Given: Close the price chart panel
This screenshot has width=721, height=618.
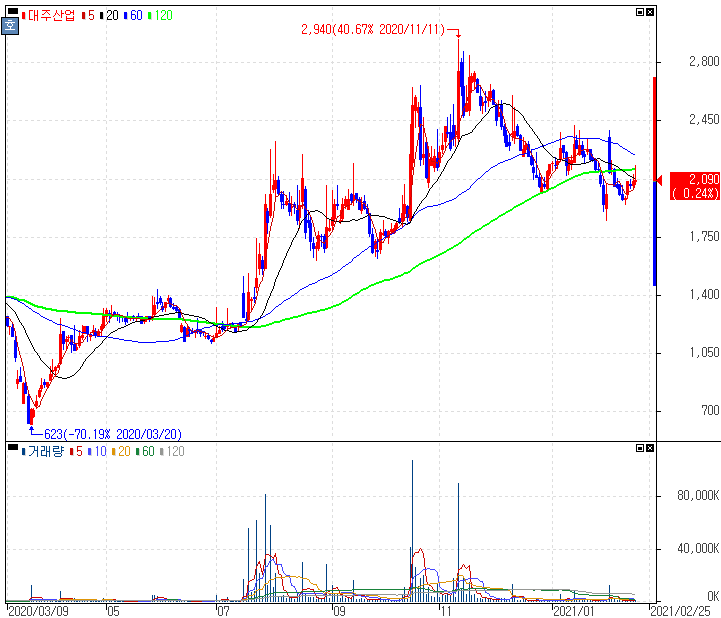Looking at the screenshot, I should pyautogui.click(x=650, y=12).
